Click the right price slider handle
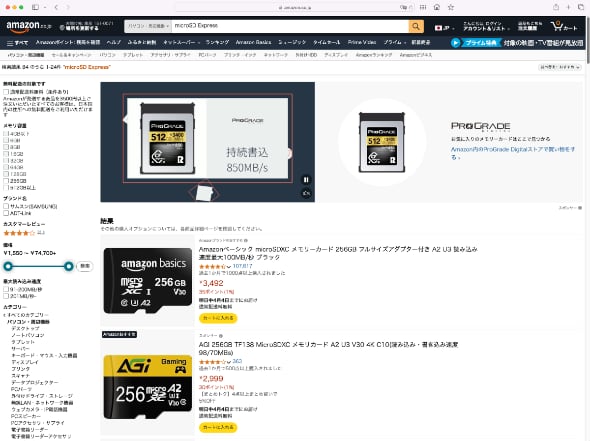590x441 pixels. coord(68,266)
